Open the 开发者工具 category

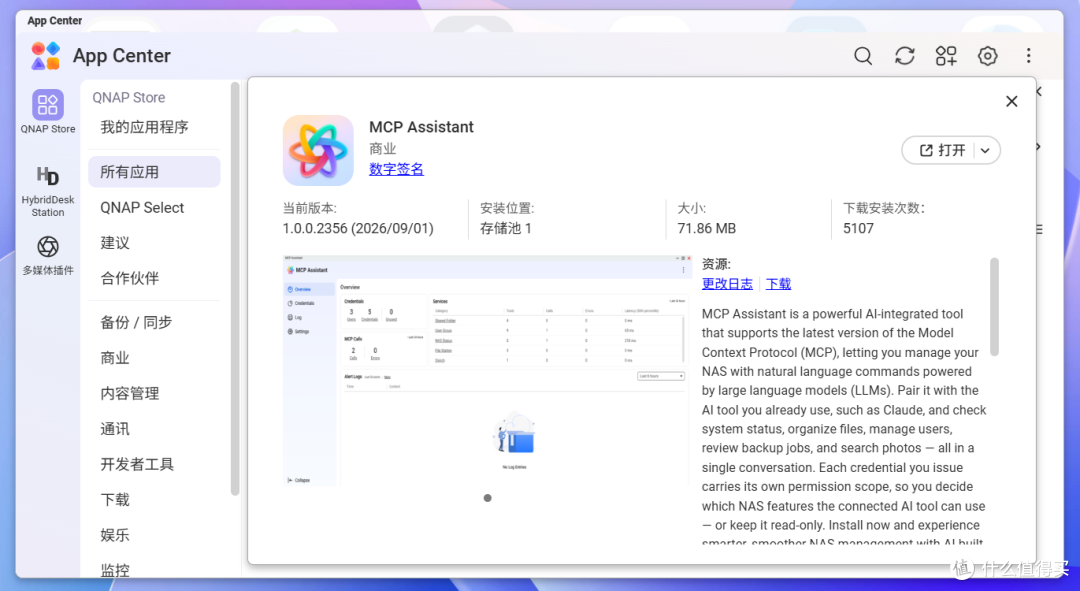click(x=137, y=464)
